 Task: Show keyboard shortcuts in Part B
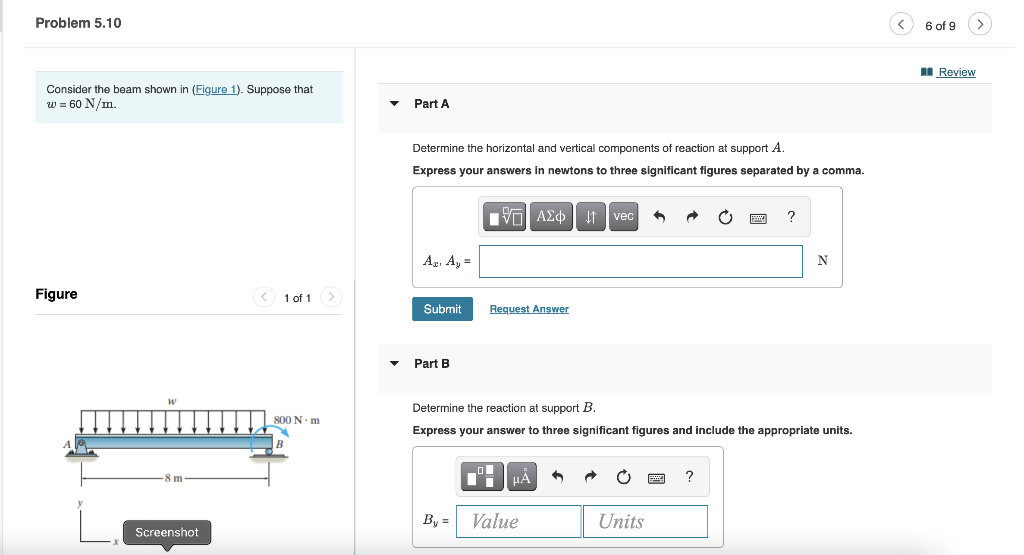656,478
